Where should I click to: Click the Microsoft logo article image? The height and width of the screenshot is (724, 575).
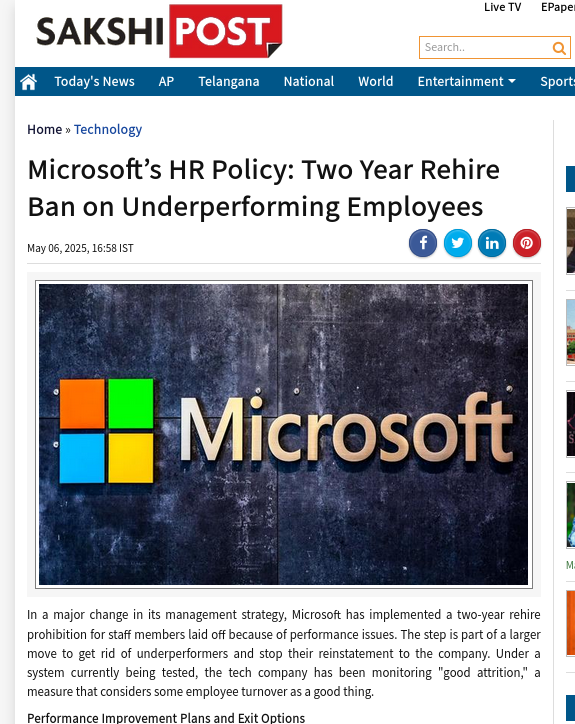[x=284, y=434]
